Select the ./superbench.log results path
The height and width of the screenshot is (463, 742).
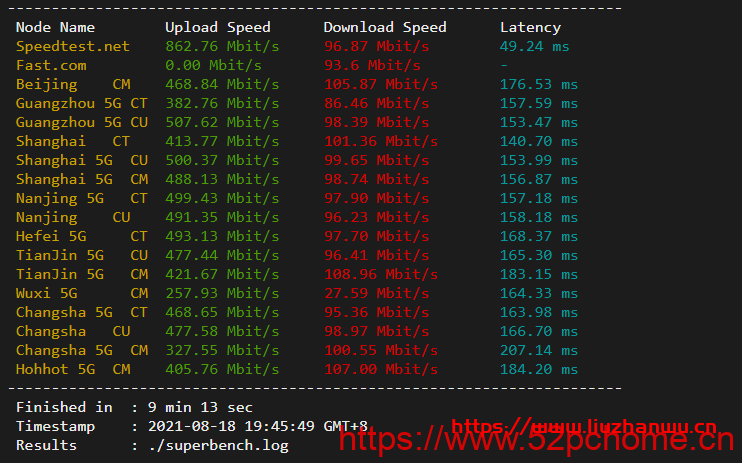[x=218, y=445]
